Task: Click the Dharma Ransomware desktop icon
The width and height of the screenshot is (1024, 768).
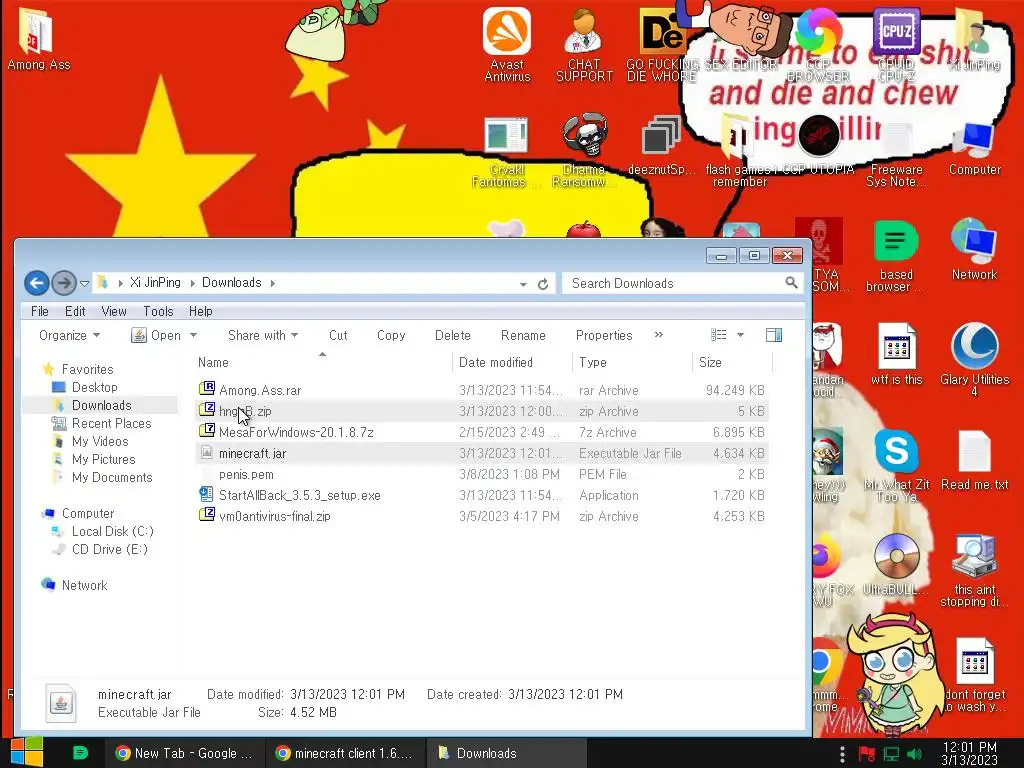Action: point(584,150)
